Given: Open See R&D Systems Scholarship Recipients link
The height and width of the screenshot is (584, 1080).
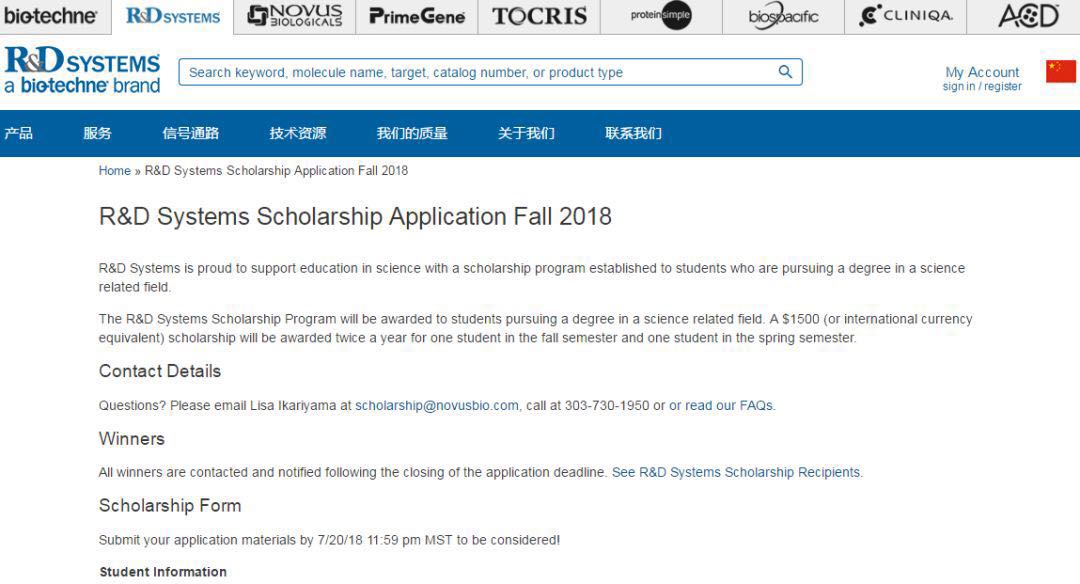Looking at the screenshot, I should (x=736, y=472).
